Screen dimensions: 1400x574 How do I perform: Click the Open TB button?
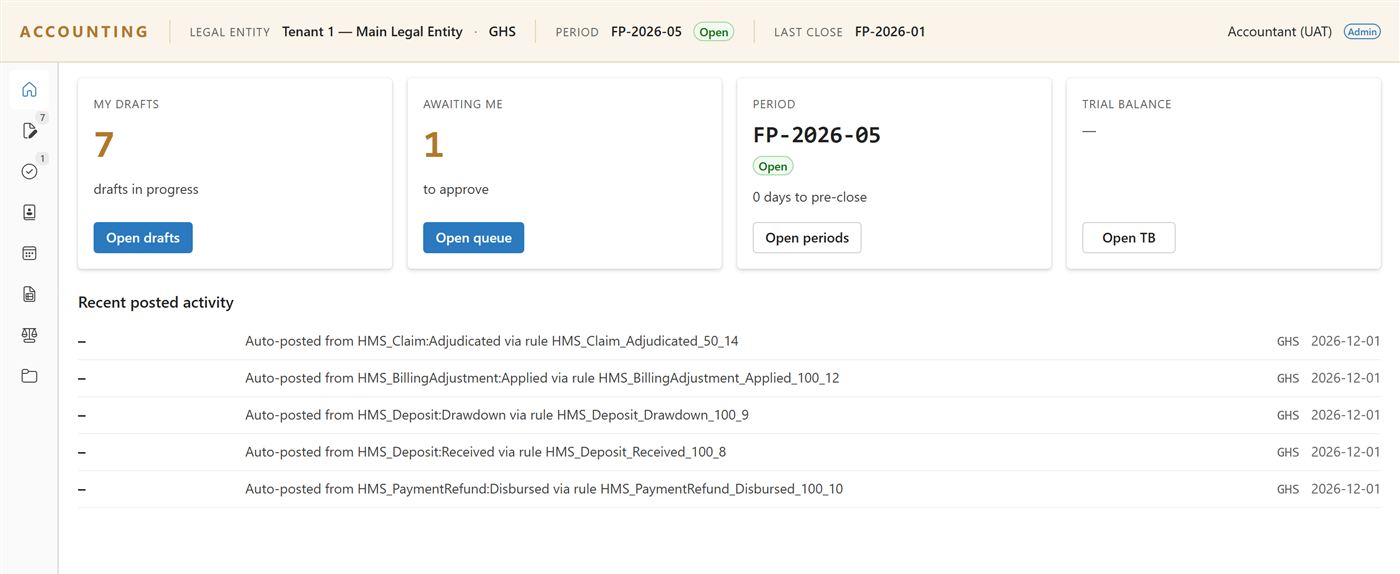click(1128, 238)
